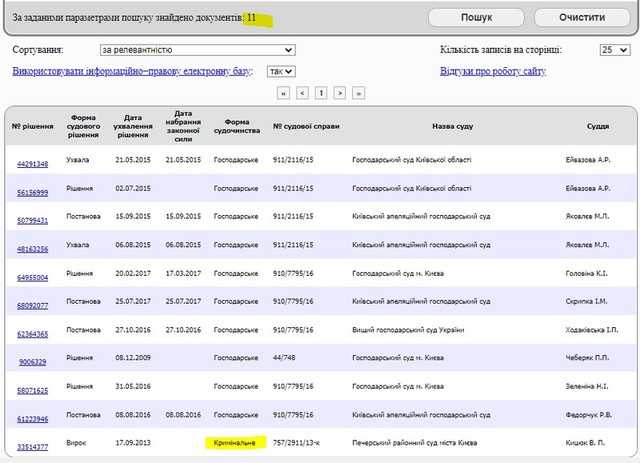Open decision link dated 02.07.2015 Рішення
640x463 pixels.
32,193
